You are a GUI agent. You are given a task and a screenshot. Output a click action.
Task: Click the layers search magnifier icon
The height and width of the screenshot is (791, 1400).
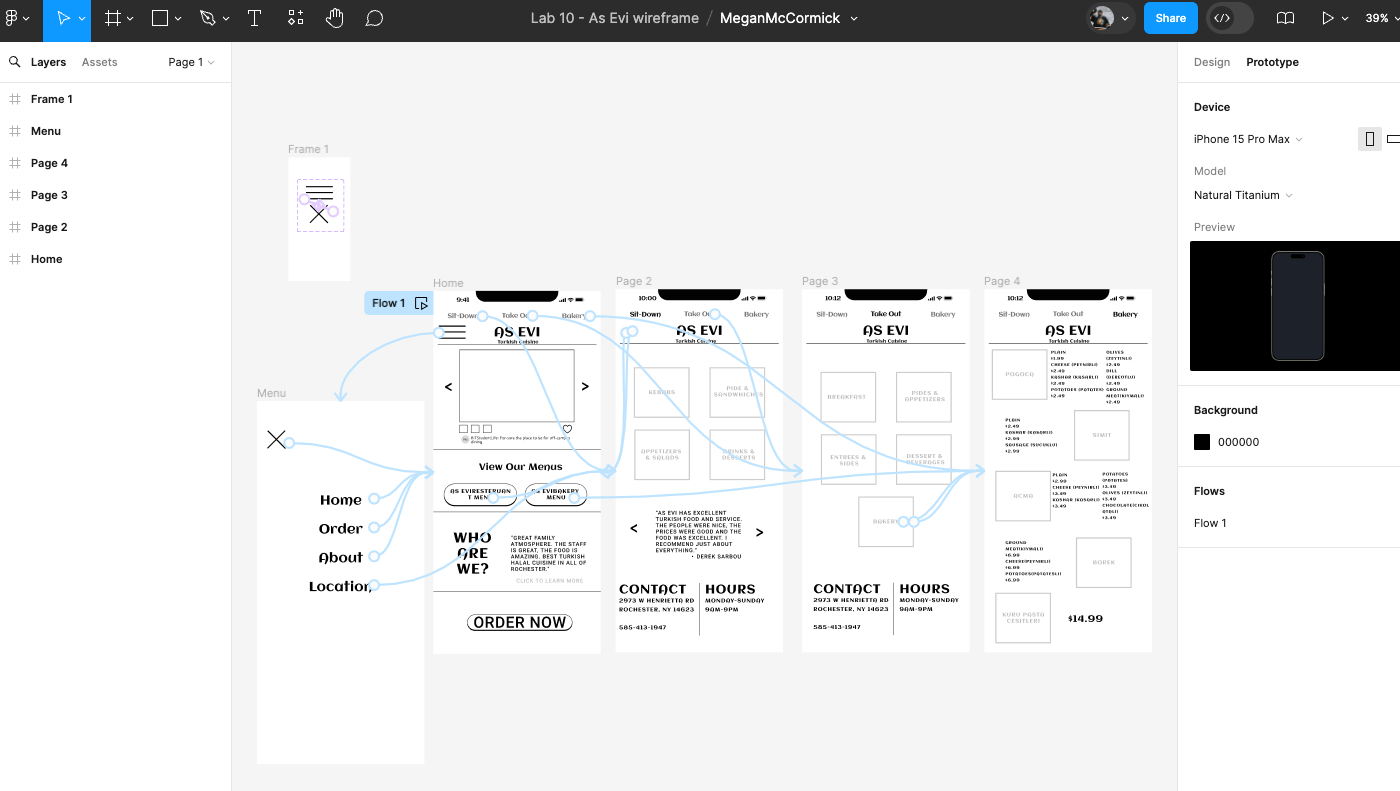point(14,62)
